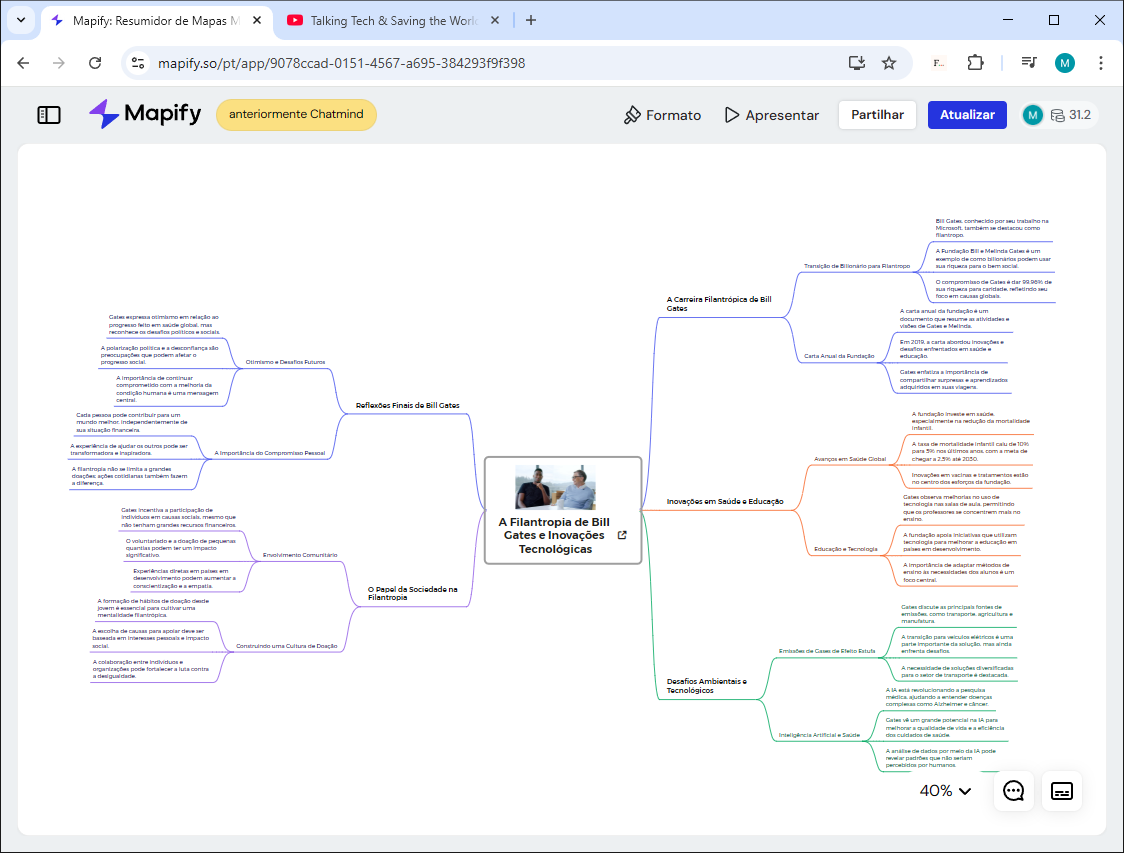Viewport: 1124px width, 853px height.
Task: Select leaf about voluntariado e doação
Action: pos(181,548)
